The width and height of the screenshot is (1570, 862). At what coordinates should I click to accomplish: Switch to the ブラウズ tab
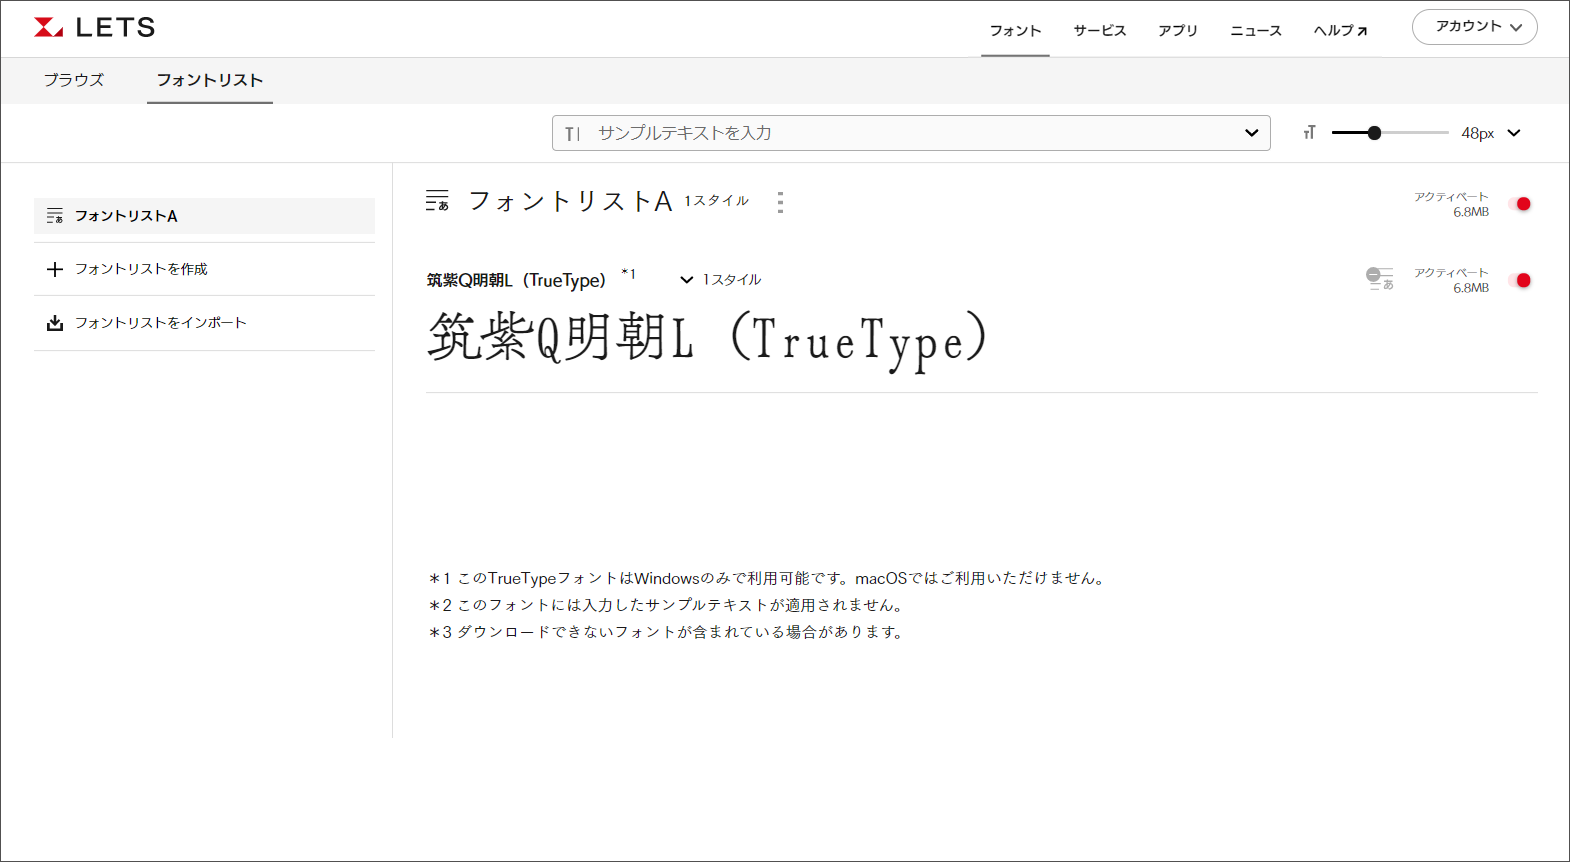[x=74, y=80]
